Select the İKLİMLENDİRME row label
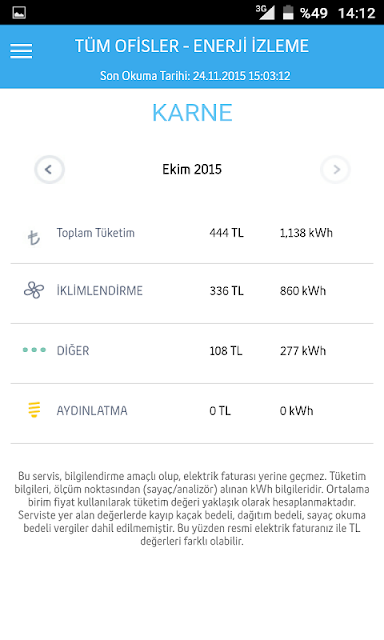 (x=100, y=291)
